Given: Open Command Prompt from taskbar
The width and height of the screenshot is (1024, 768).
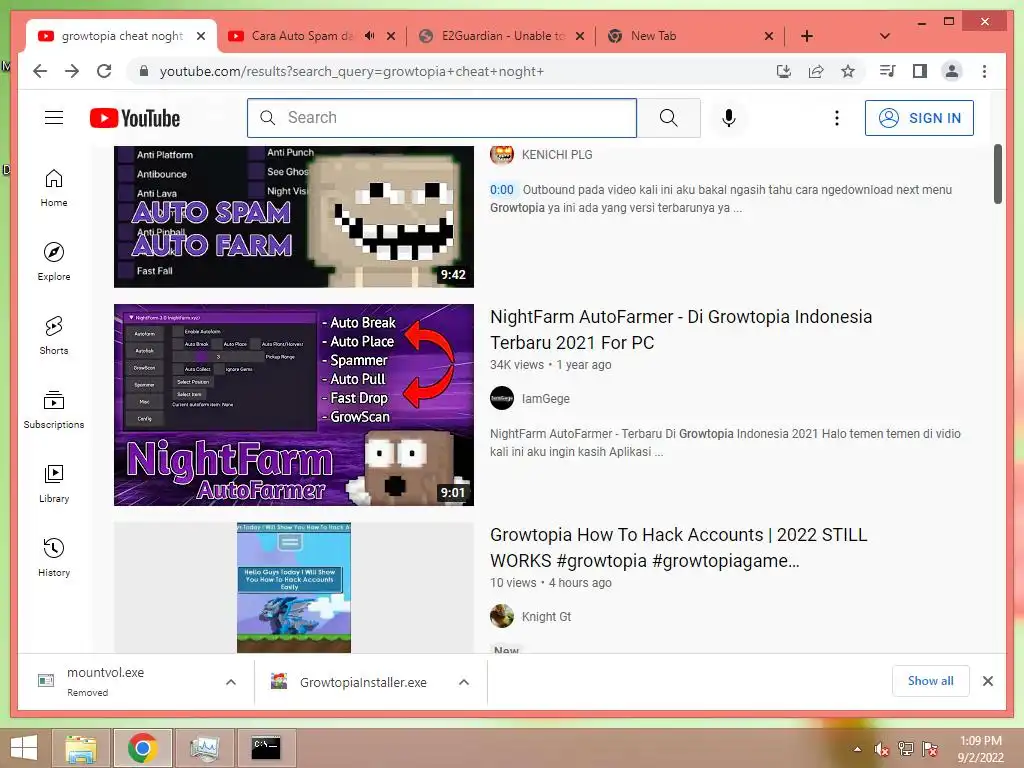Looking at the screenshot, I should pyautogui.click(x=266, y=748).
